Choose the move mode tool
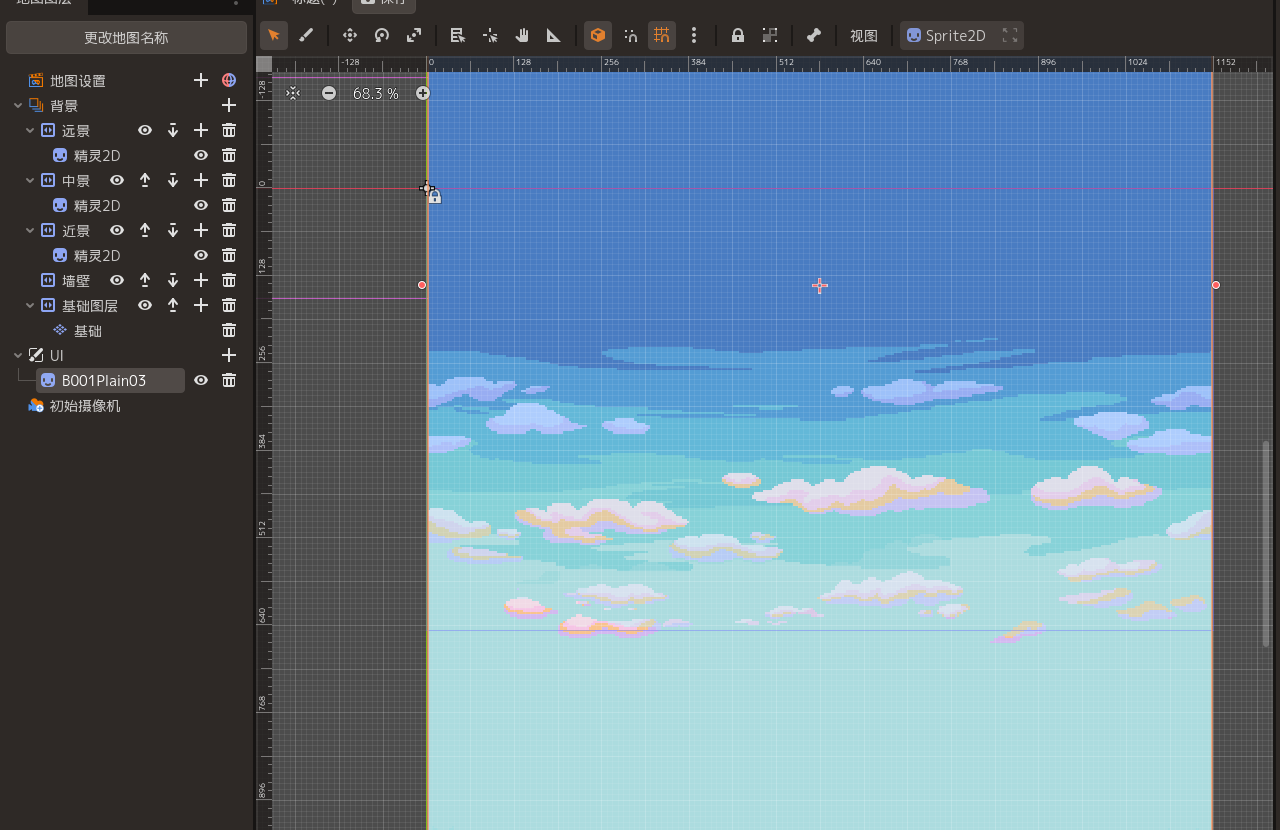 click(350, 36)
